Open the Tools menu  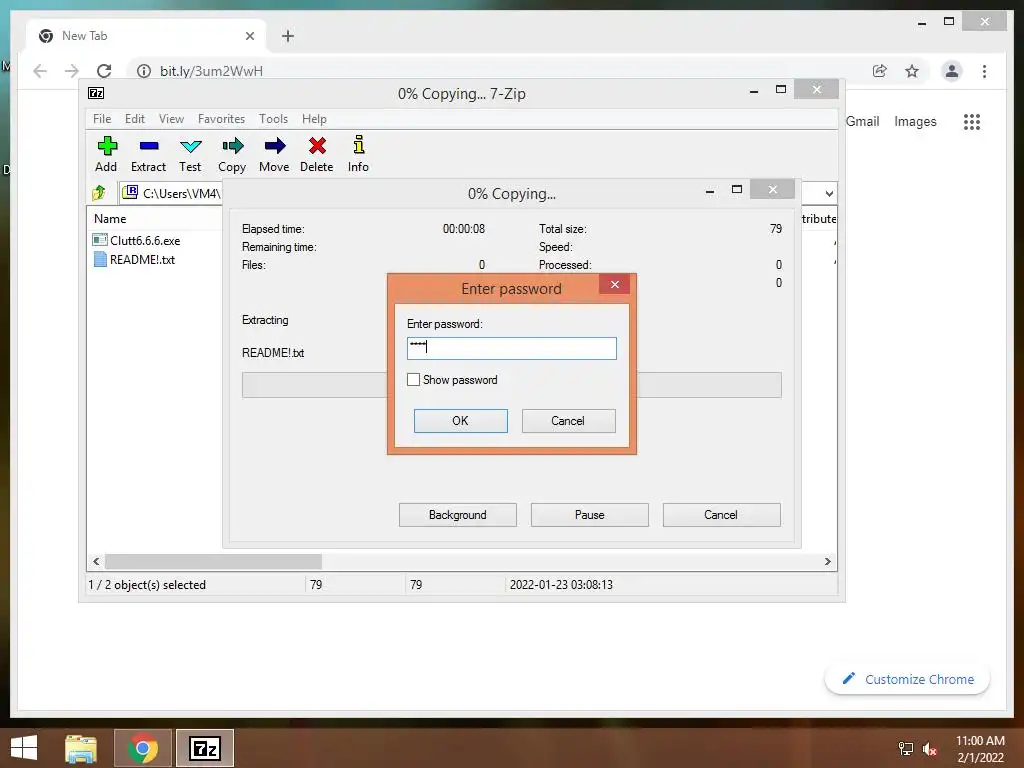pos(273,119)
